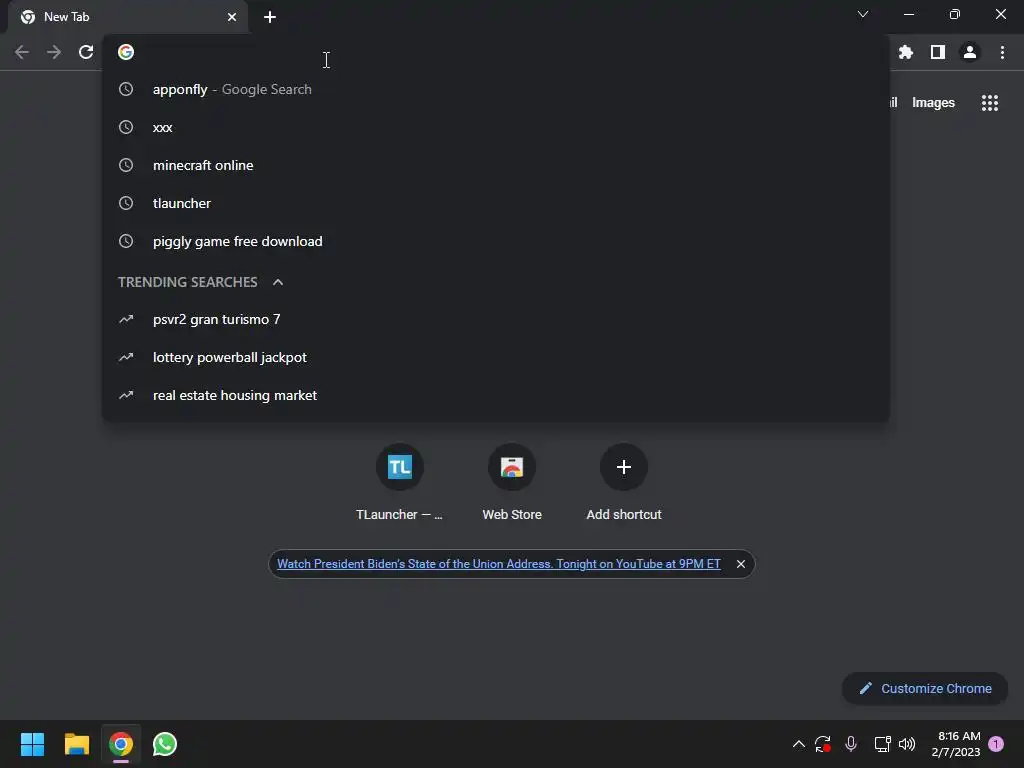Image resolution: width=1024 pixels, height=768 pixels.
Task: Open the TLauncher shortcut tile
Action: pos(400,483)
